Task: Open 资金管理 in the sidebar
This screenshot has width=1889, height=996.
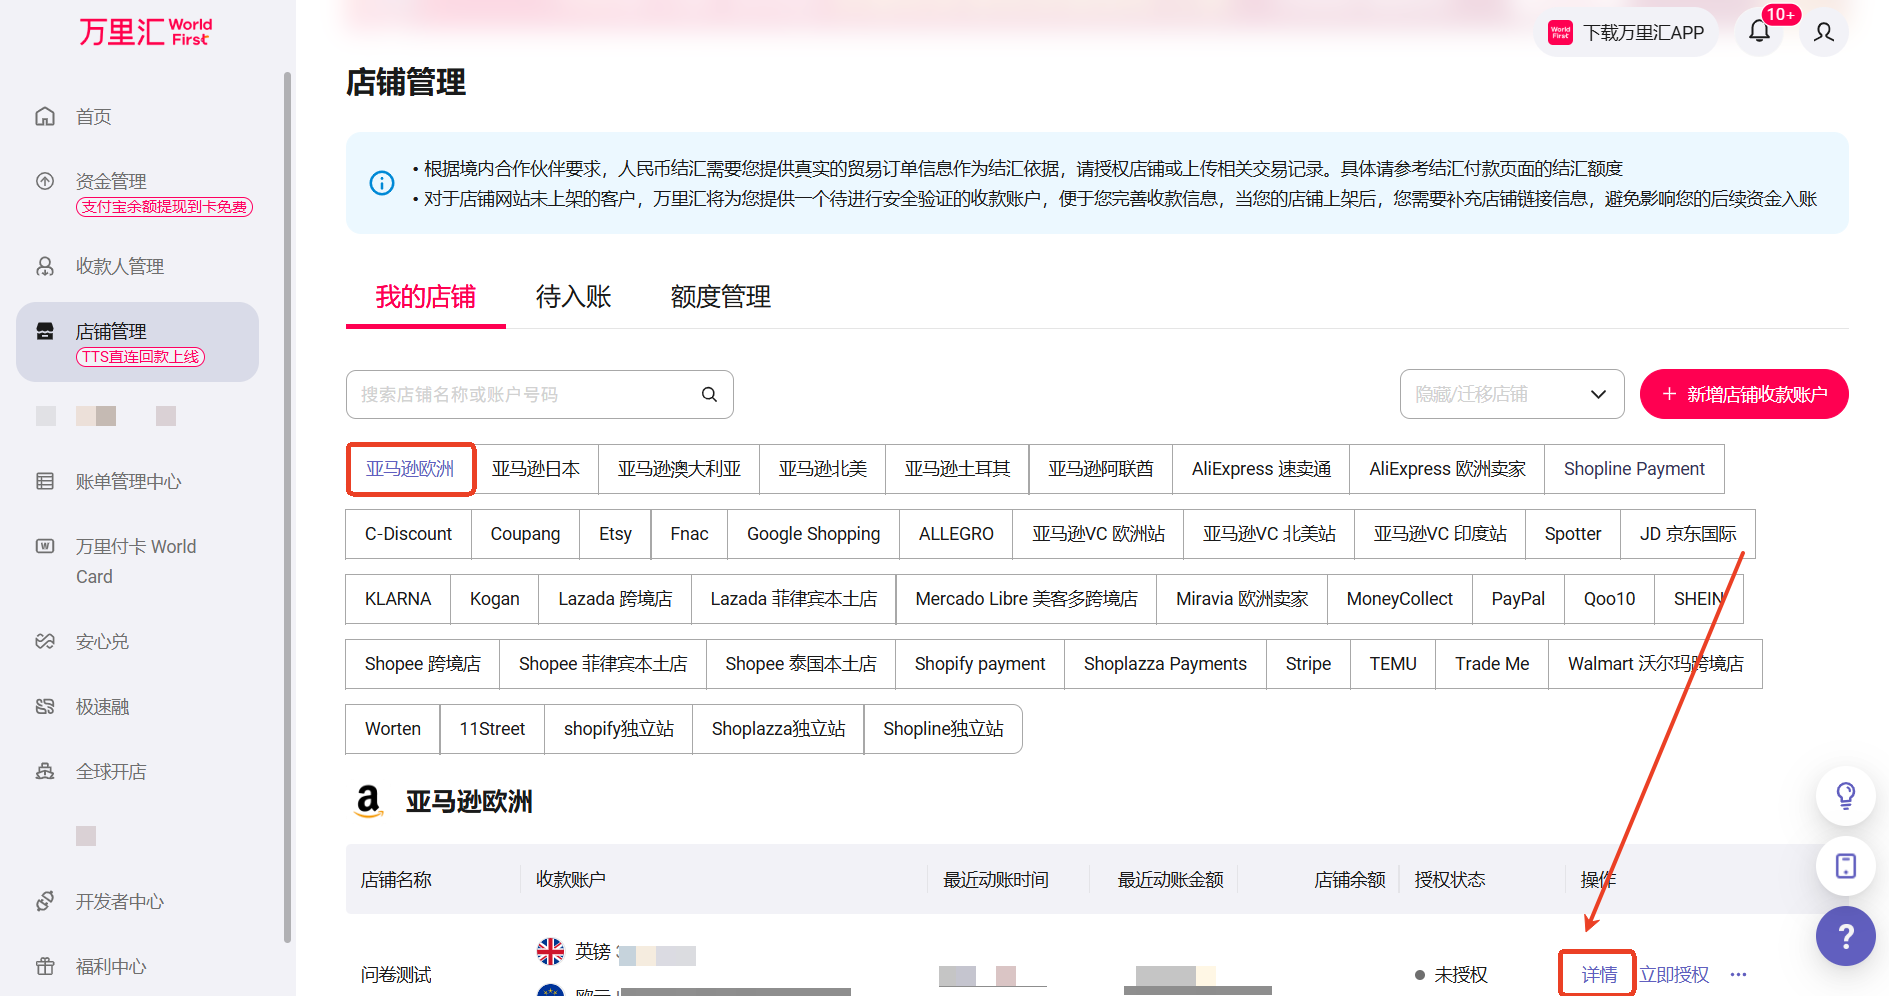Action: click(x=111, y=181)
